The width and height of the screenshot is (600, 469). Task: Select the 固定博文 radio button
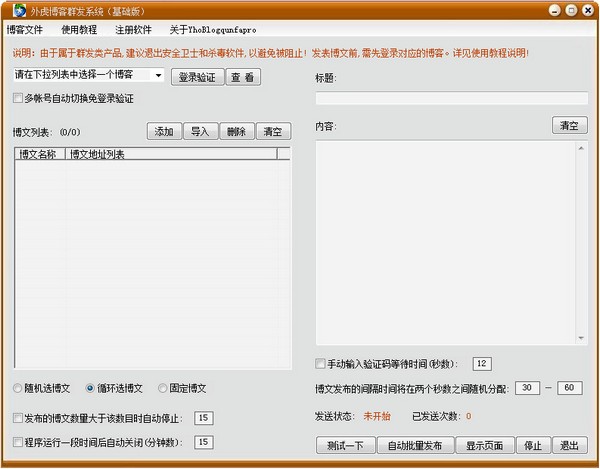(163, 388)
